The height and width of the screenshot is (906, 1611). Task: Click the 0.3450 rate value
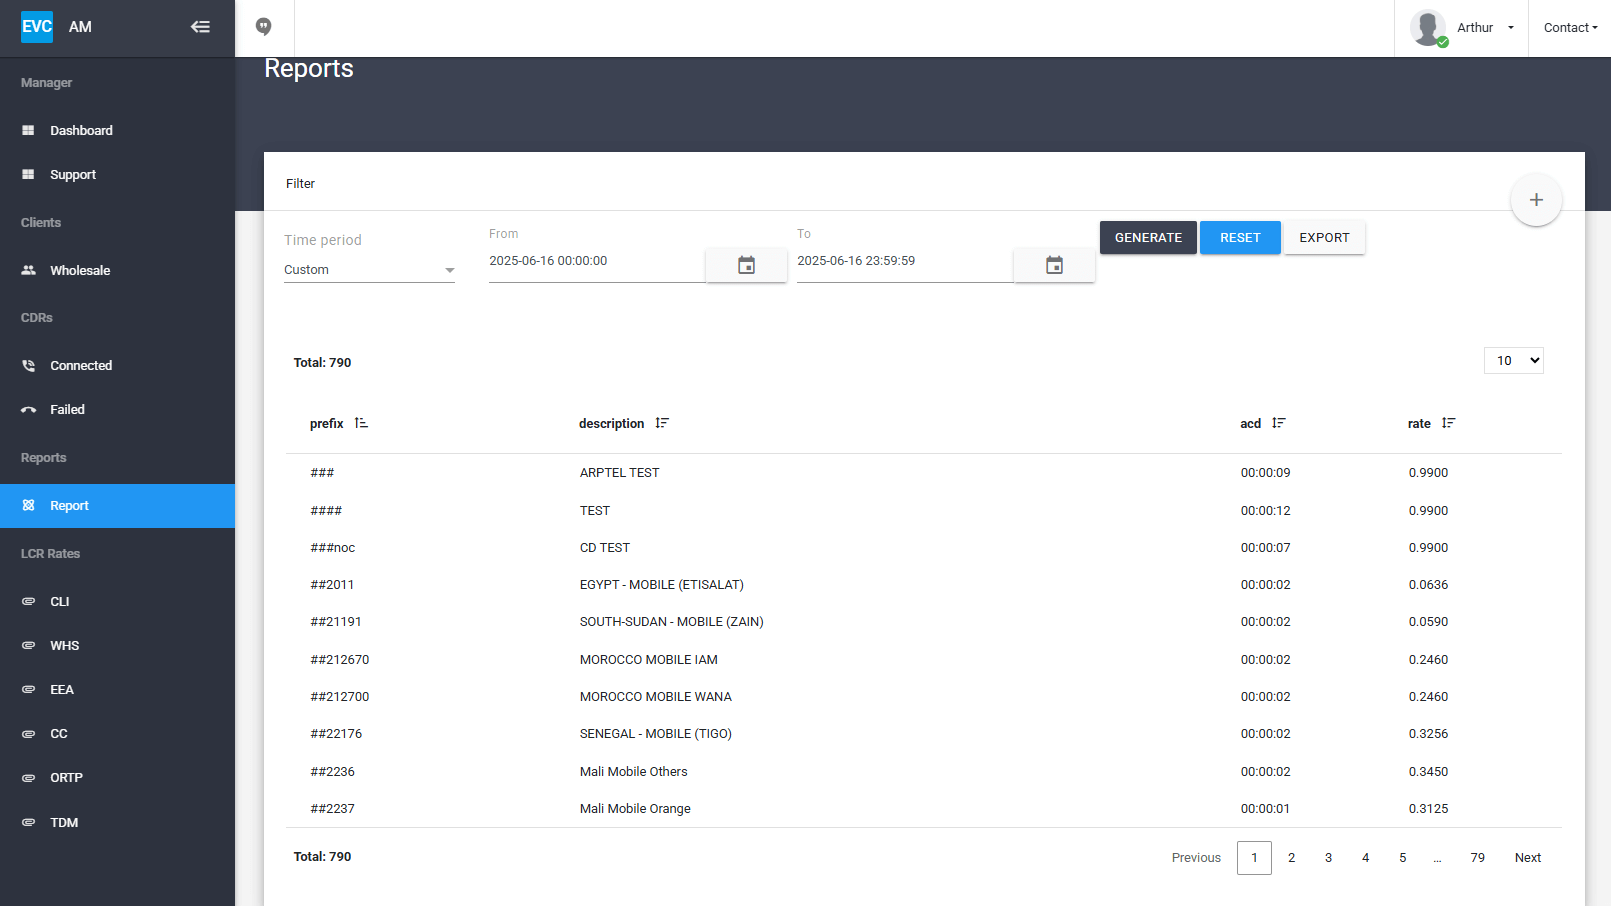(x=1428, y=772)
